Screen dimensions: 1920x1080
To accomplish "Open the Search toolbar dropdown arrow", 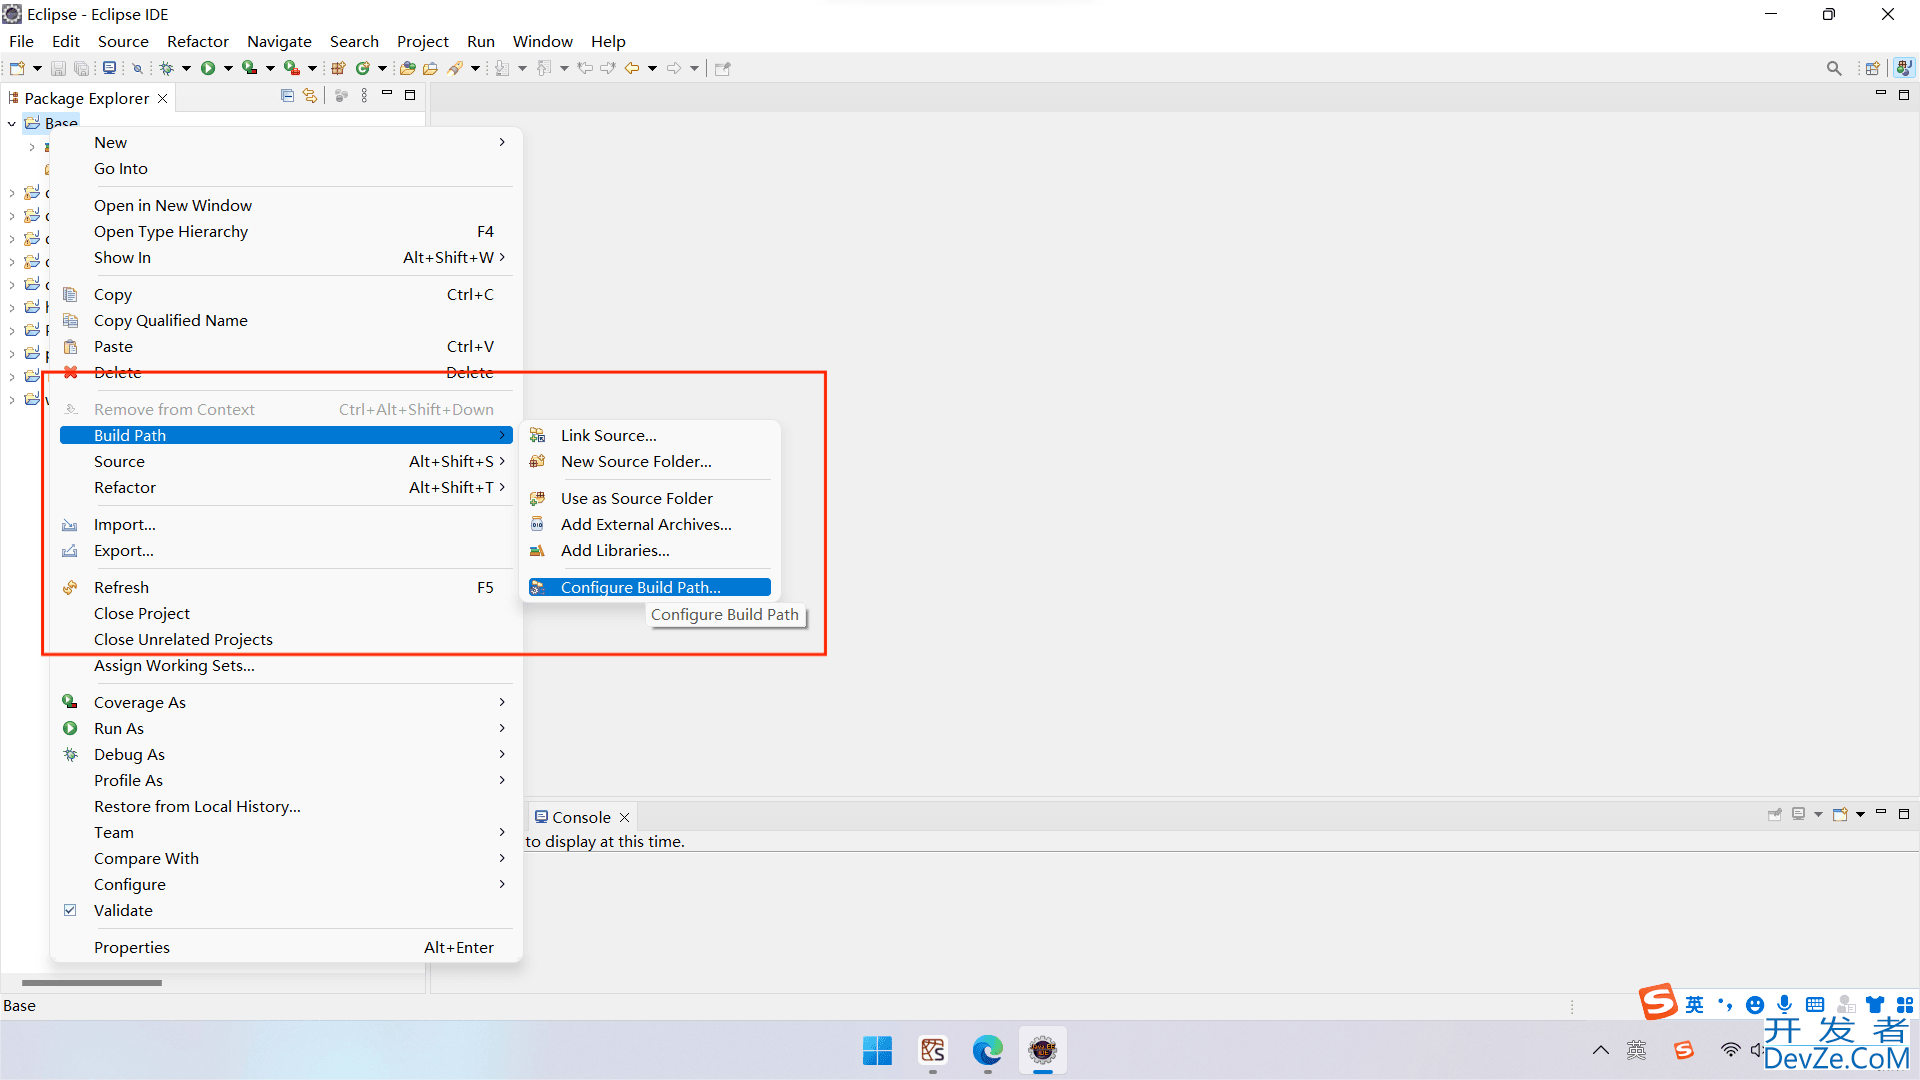I will pos(475,68).
